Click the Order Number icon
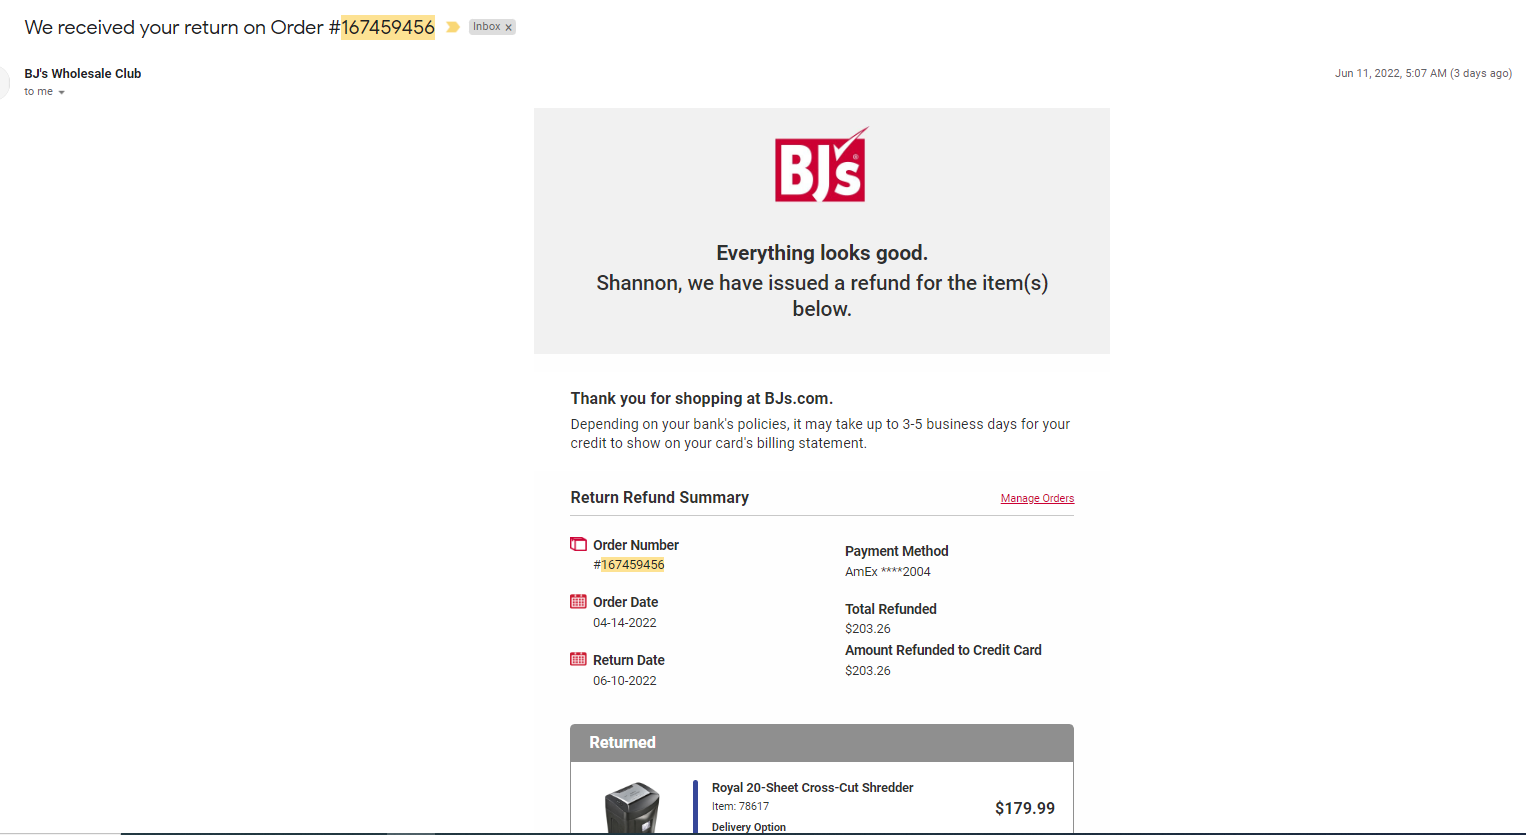Image resolution: width=1526 pixels, height=835 pixels. pos(578,544)
